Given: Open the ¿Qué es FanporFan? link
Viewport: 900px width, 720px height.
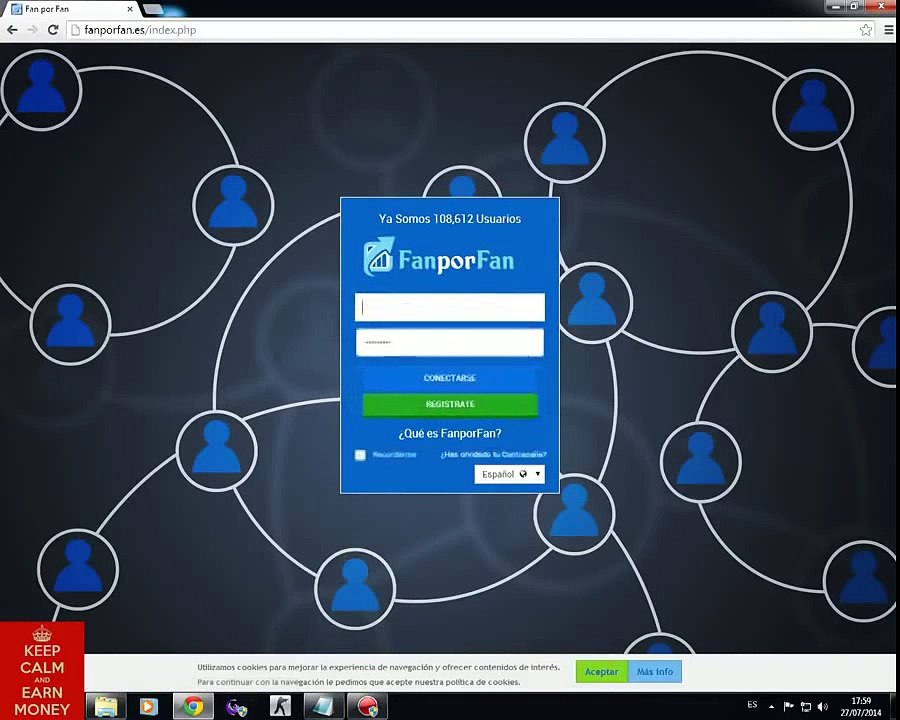Looking at the screenshot, I should 450,433.
